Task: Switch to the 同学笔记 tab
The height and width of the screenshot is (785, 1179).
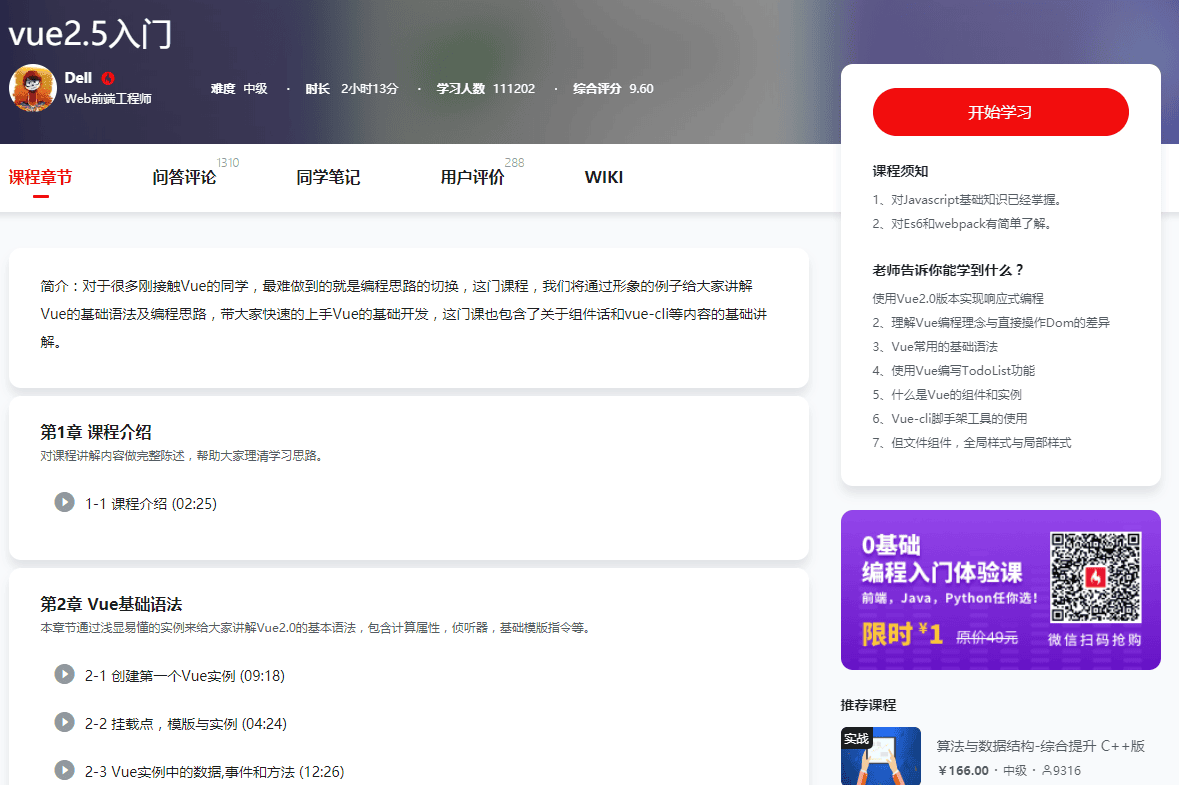Action: pos(328,178)
